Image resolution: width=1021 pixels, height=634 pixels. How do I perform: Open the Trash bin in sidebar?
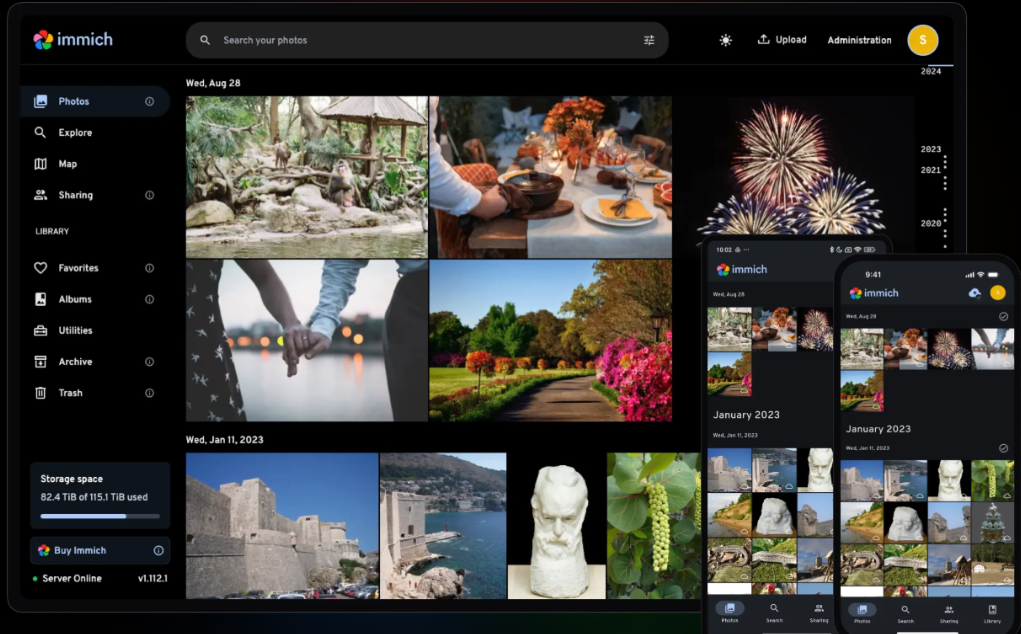pyautogui.click(x=69, y=393)
